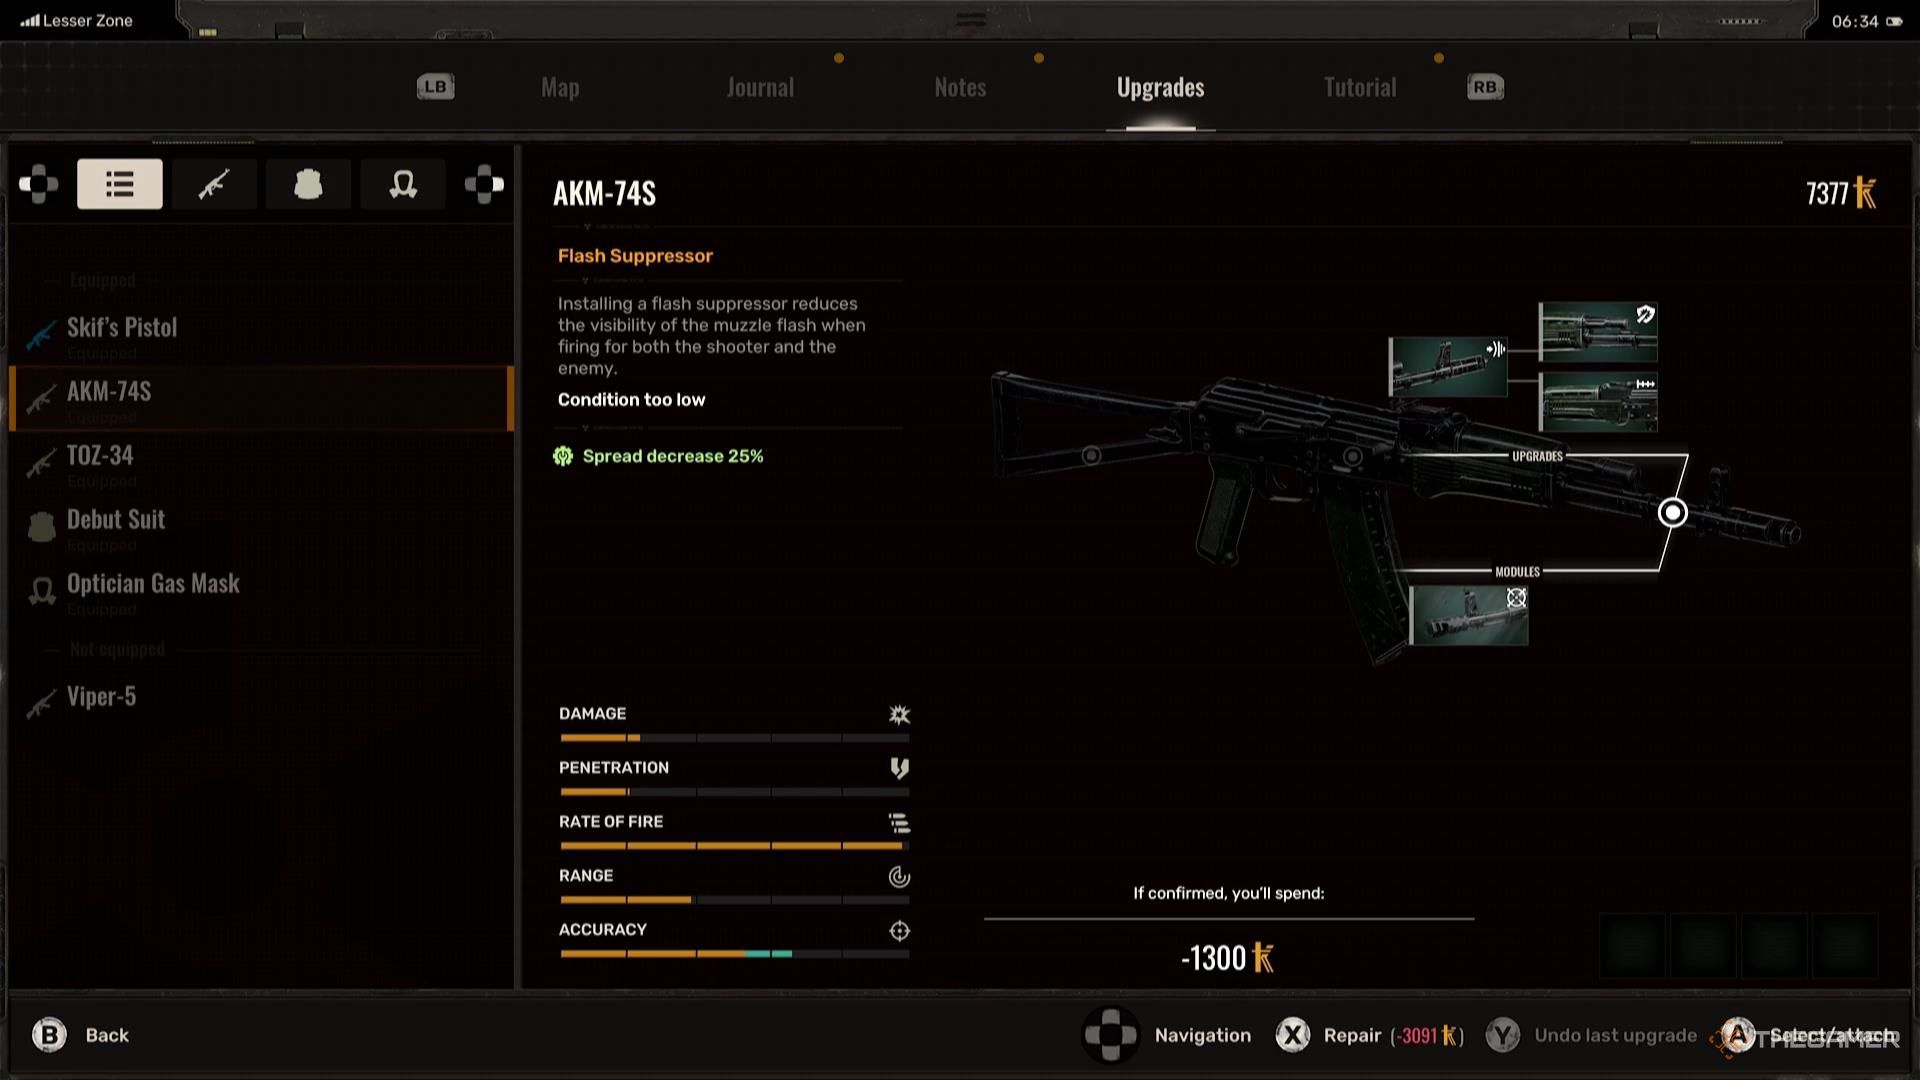Select the spread decrease stat icon
This screenshot has width=1920, height=1080.
(563, 455)
